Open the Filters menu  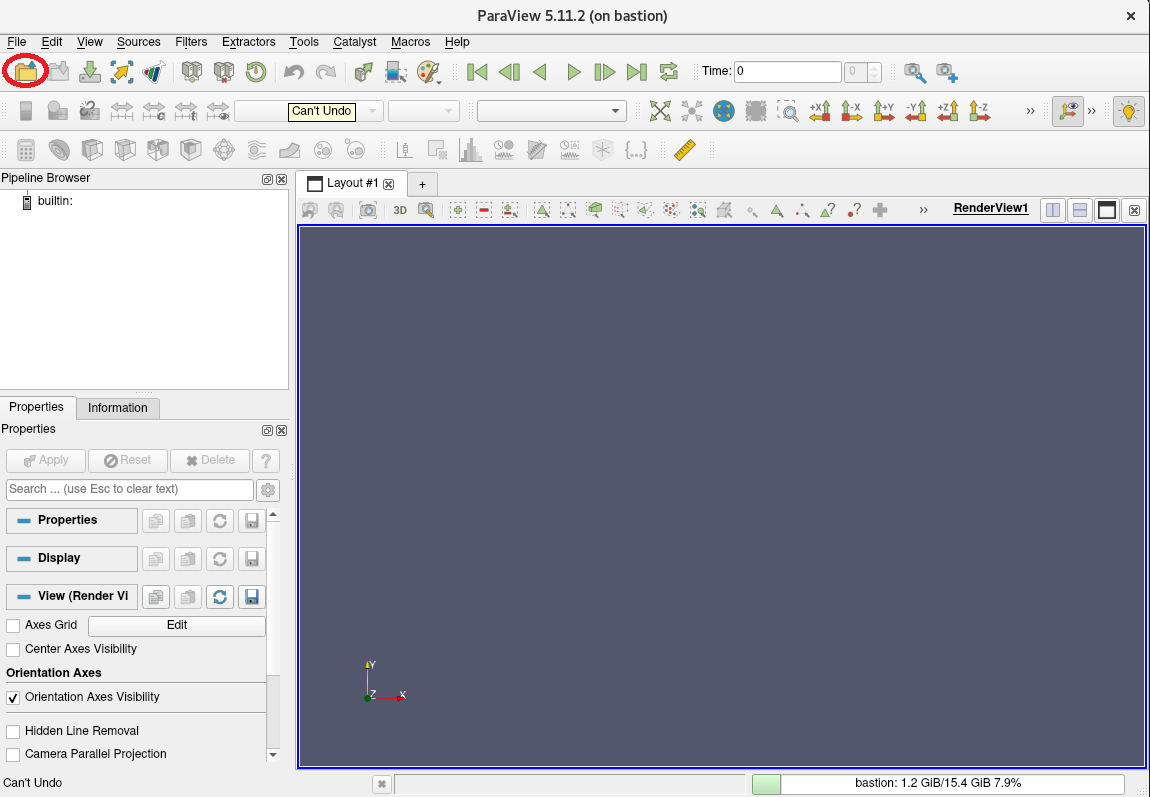pyautogui.click(x=191, y=42)
